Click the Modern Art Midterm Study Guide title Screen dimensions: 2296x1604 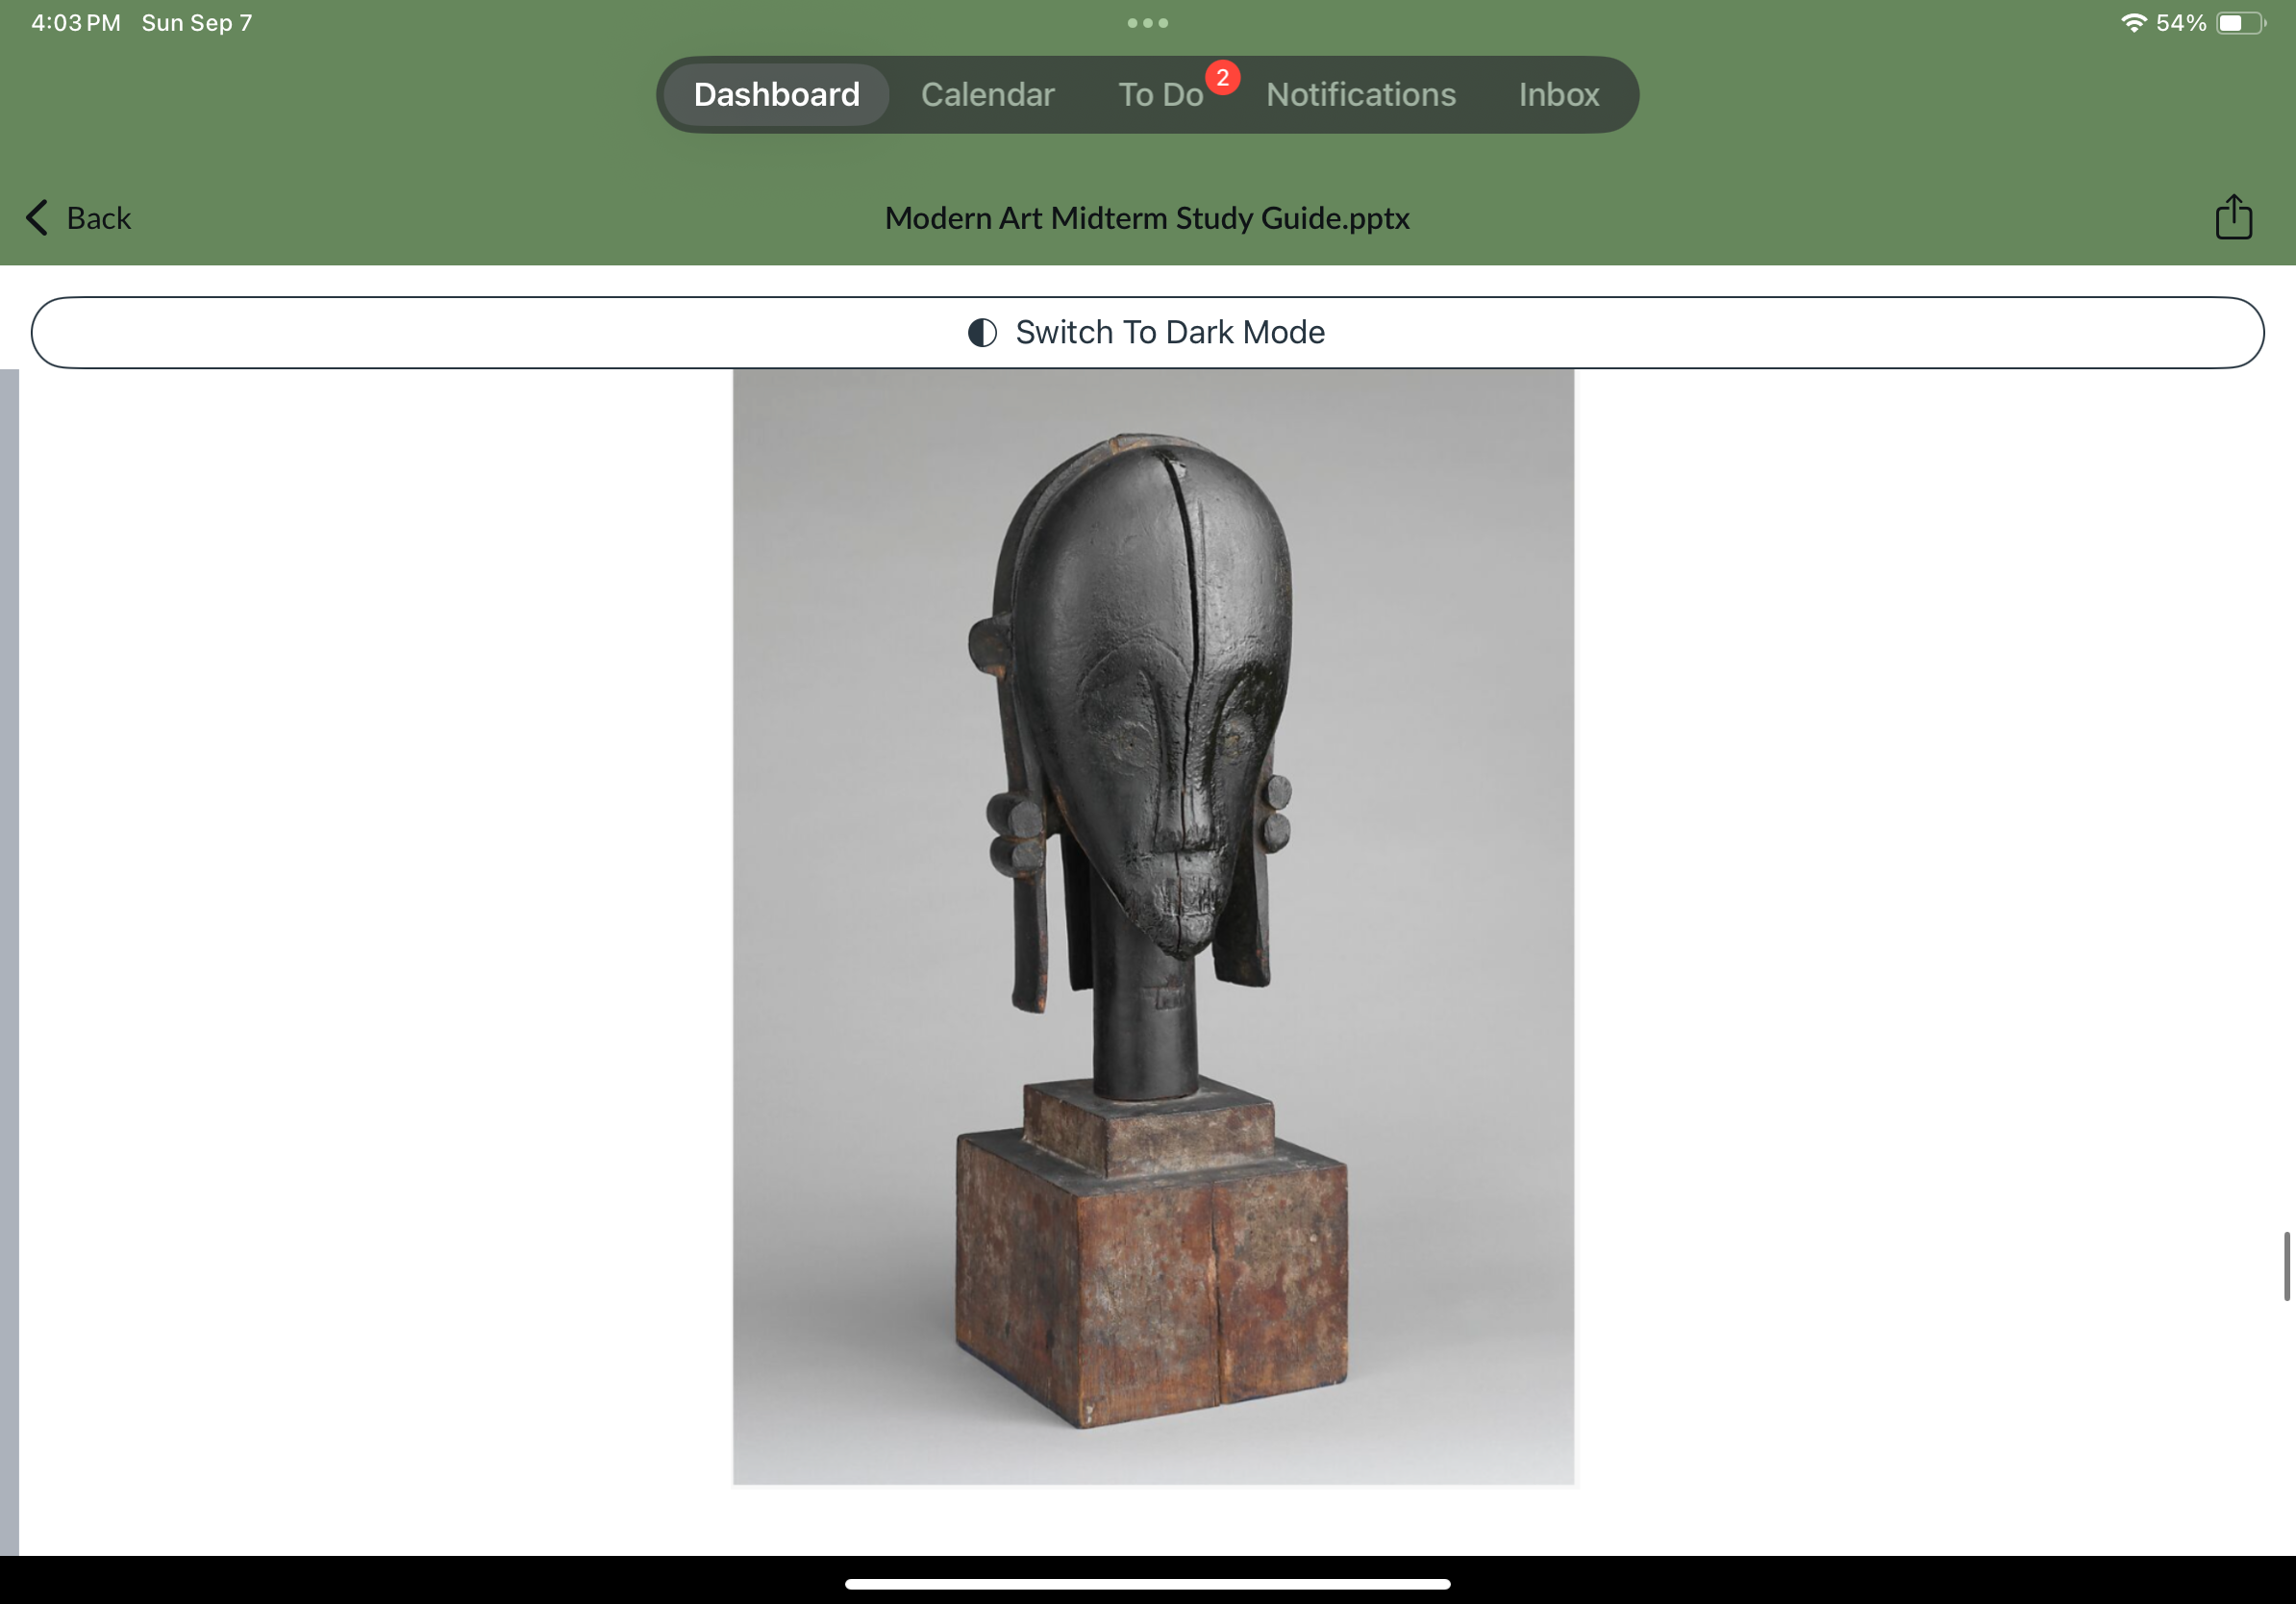click(1147, 218)
